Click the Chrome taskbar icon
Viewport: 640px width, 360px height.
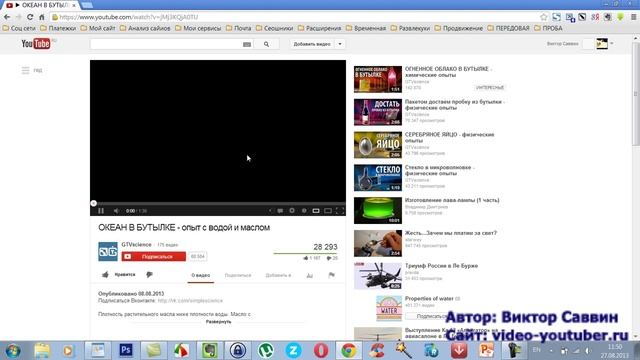349,350
